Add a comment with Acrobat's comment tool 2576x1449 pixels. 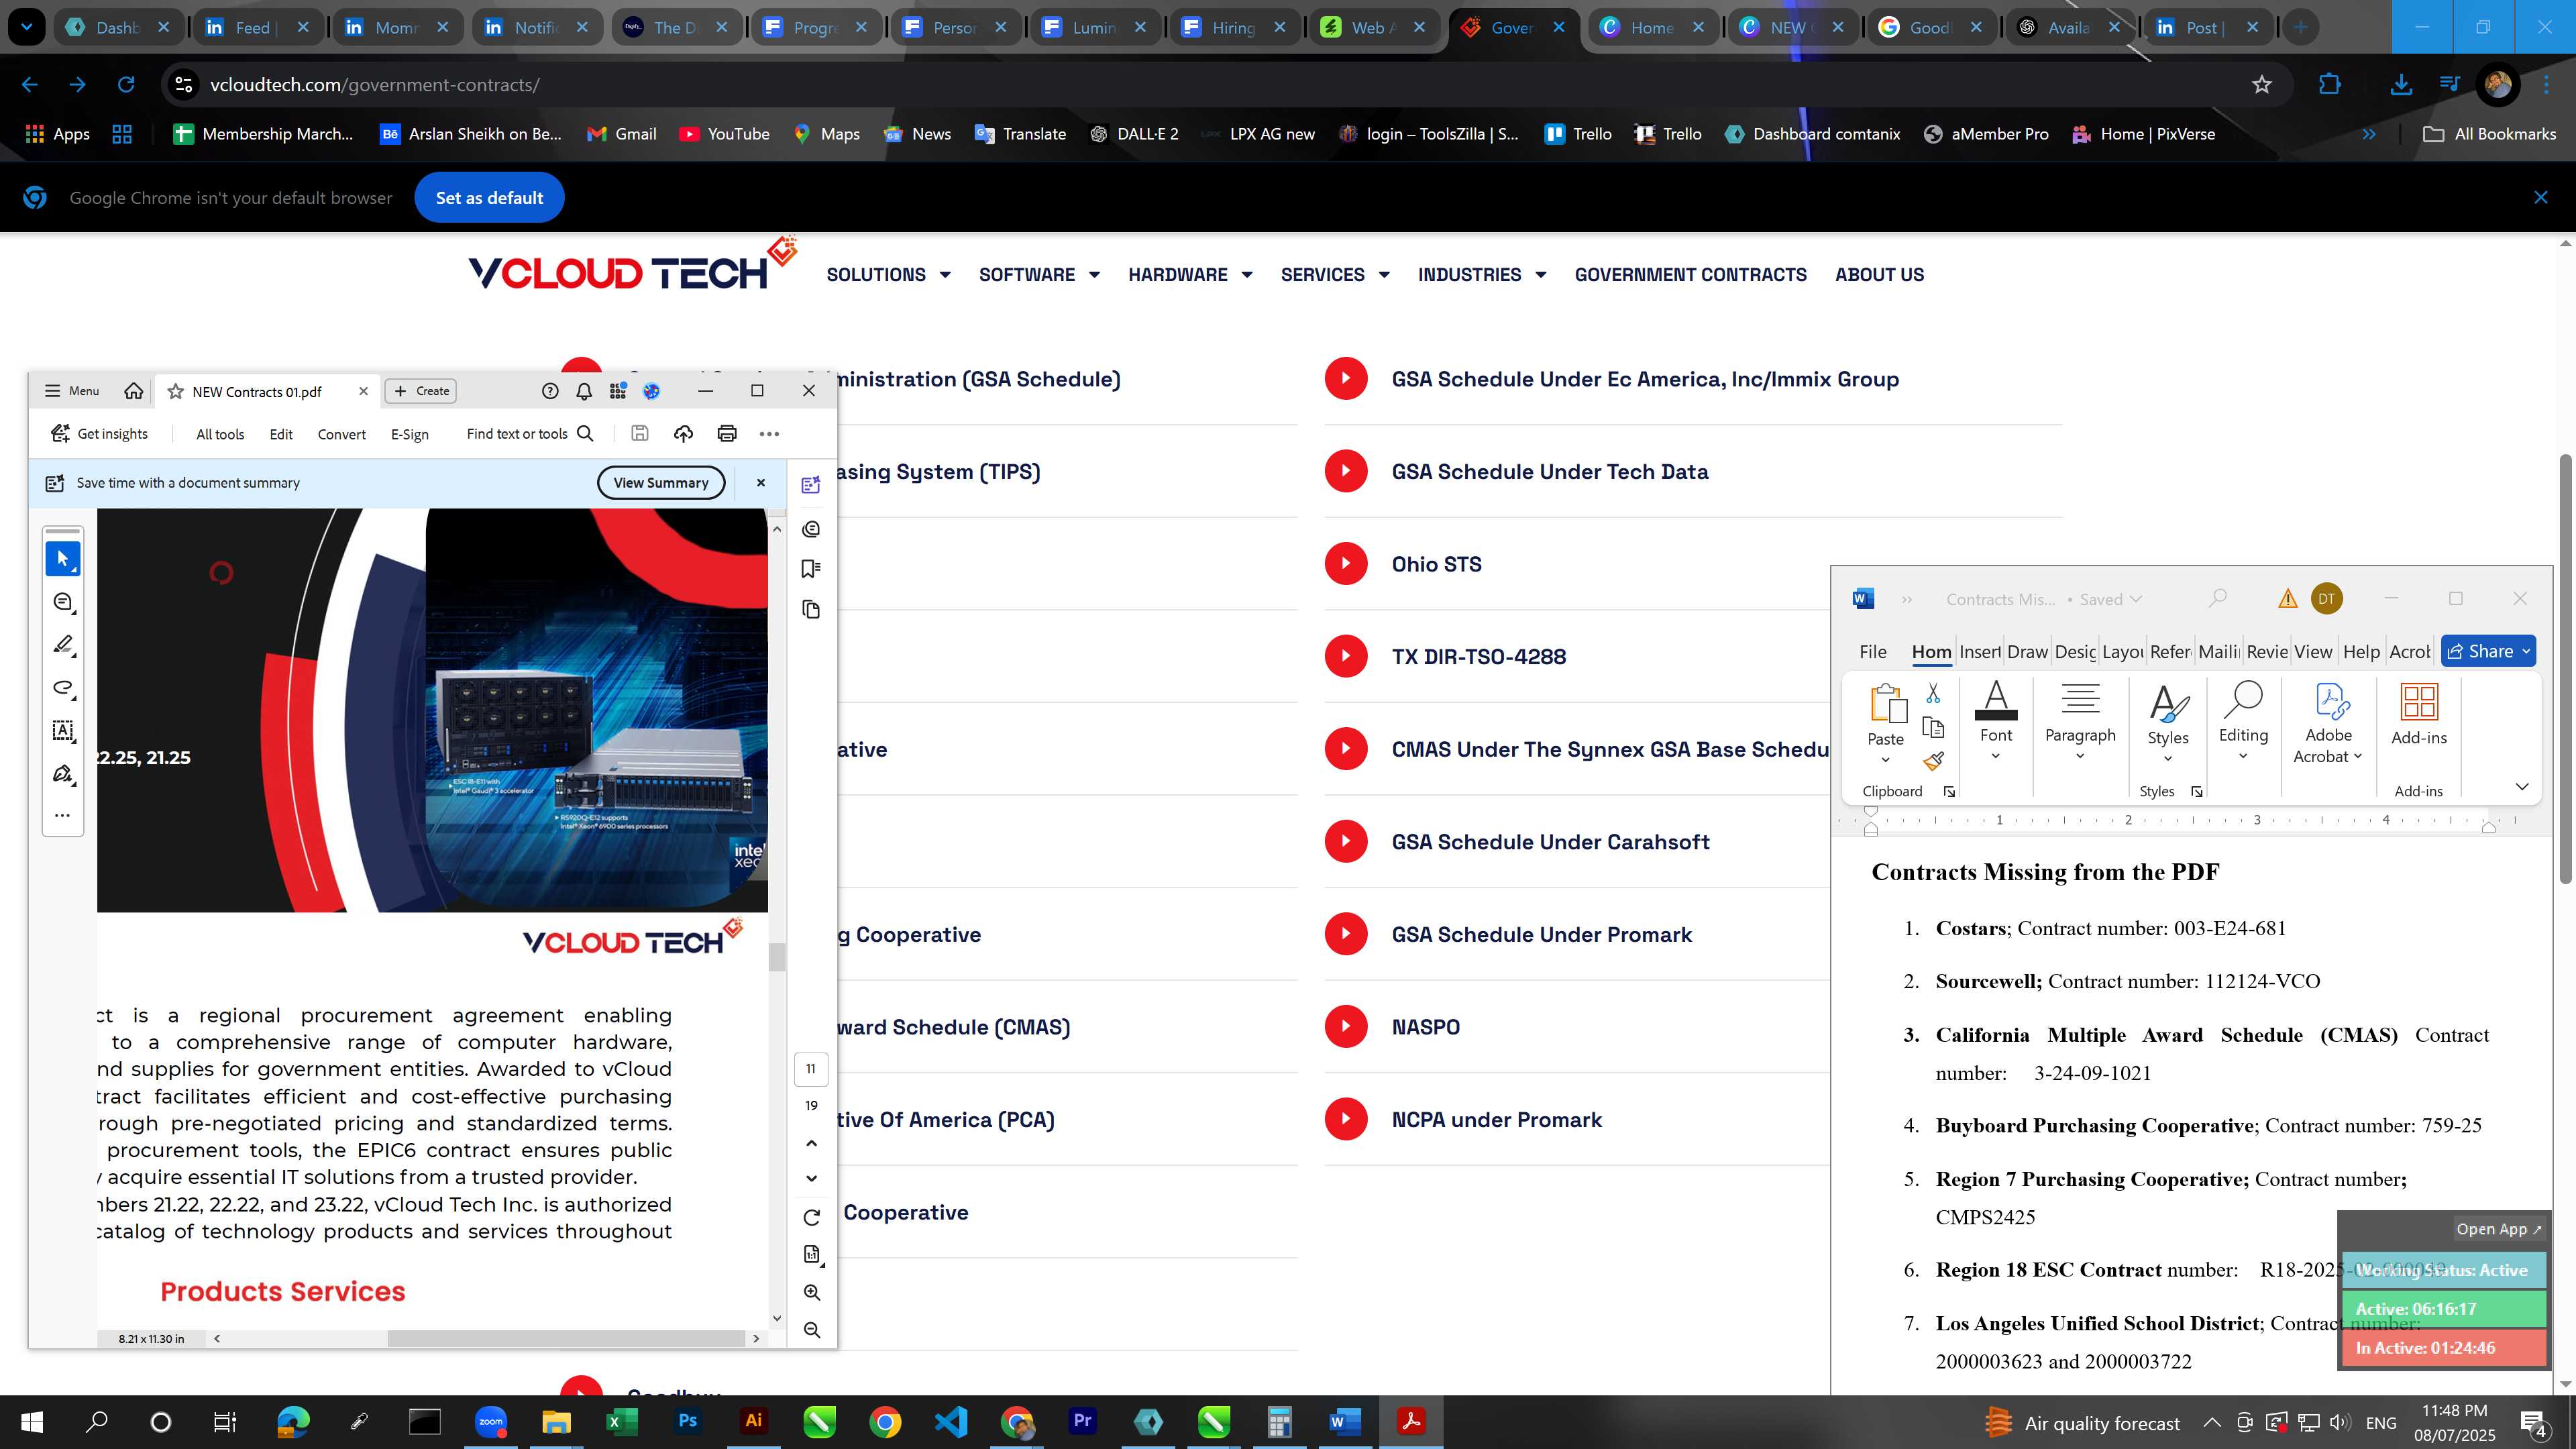pyautogui.click(x=63, y=602)
